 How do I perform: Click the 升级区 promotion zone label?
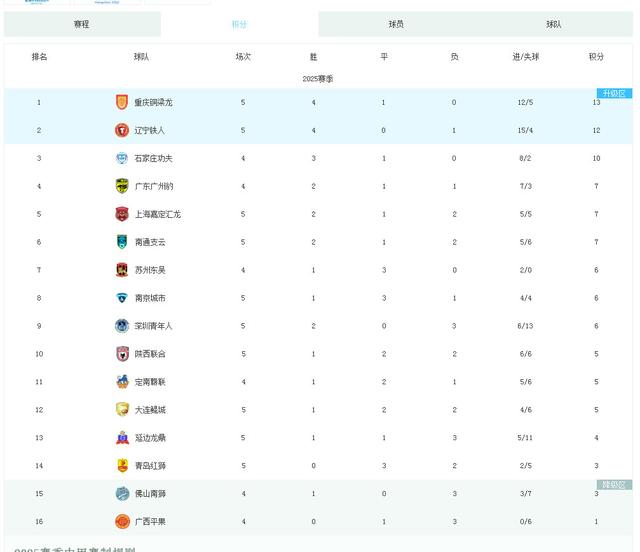click(614, 93)
